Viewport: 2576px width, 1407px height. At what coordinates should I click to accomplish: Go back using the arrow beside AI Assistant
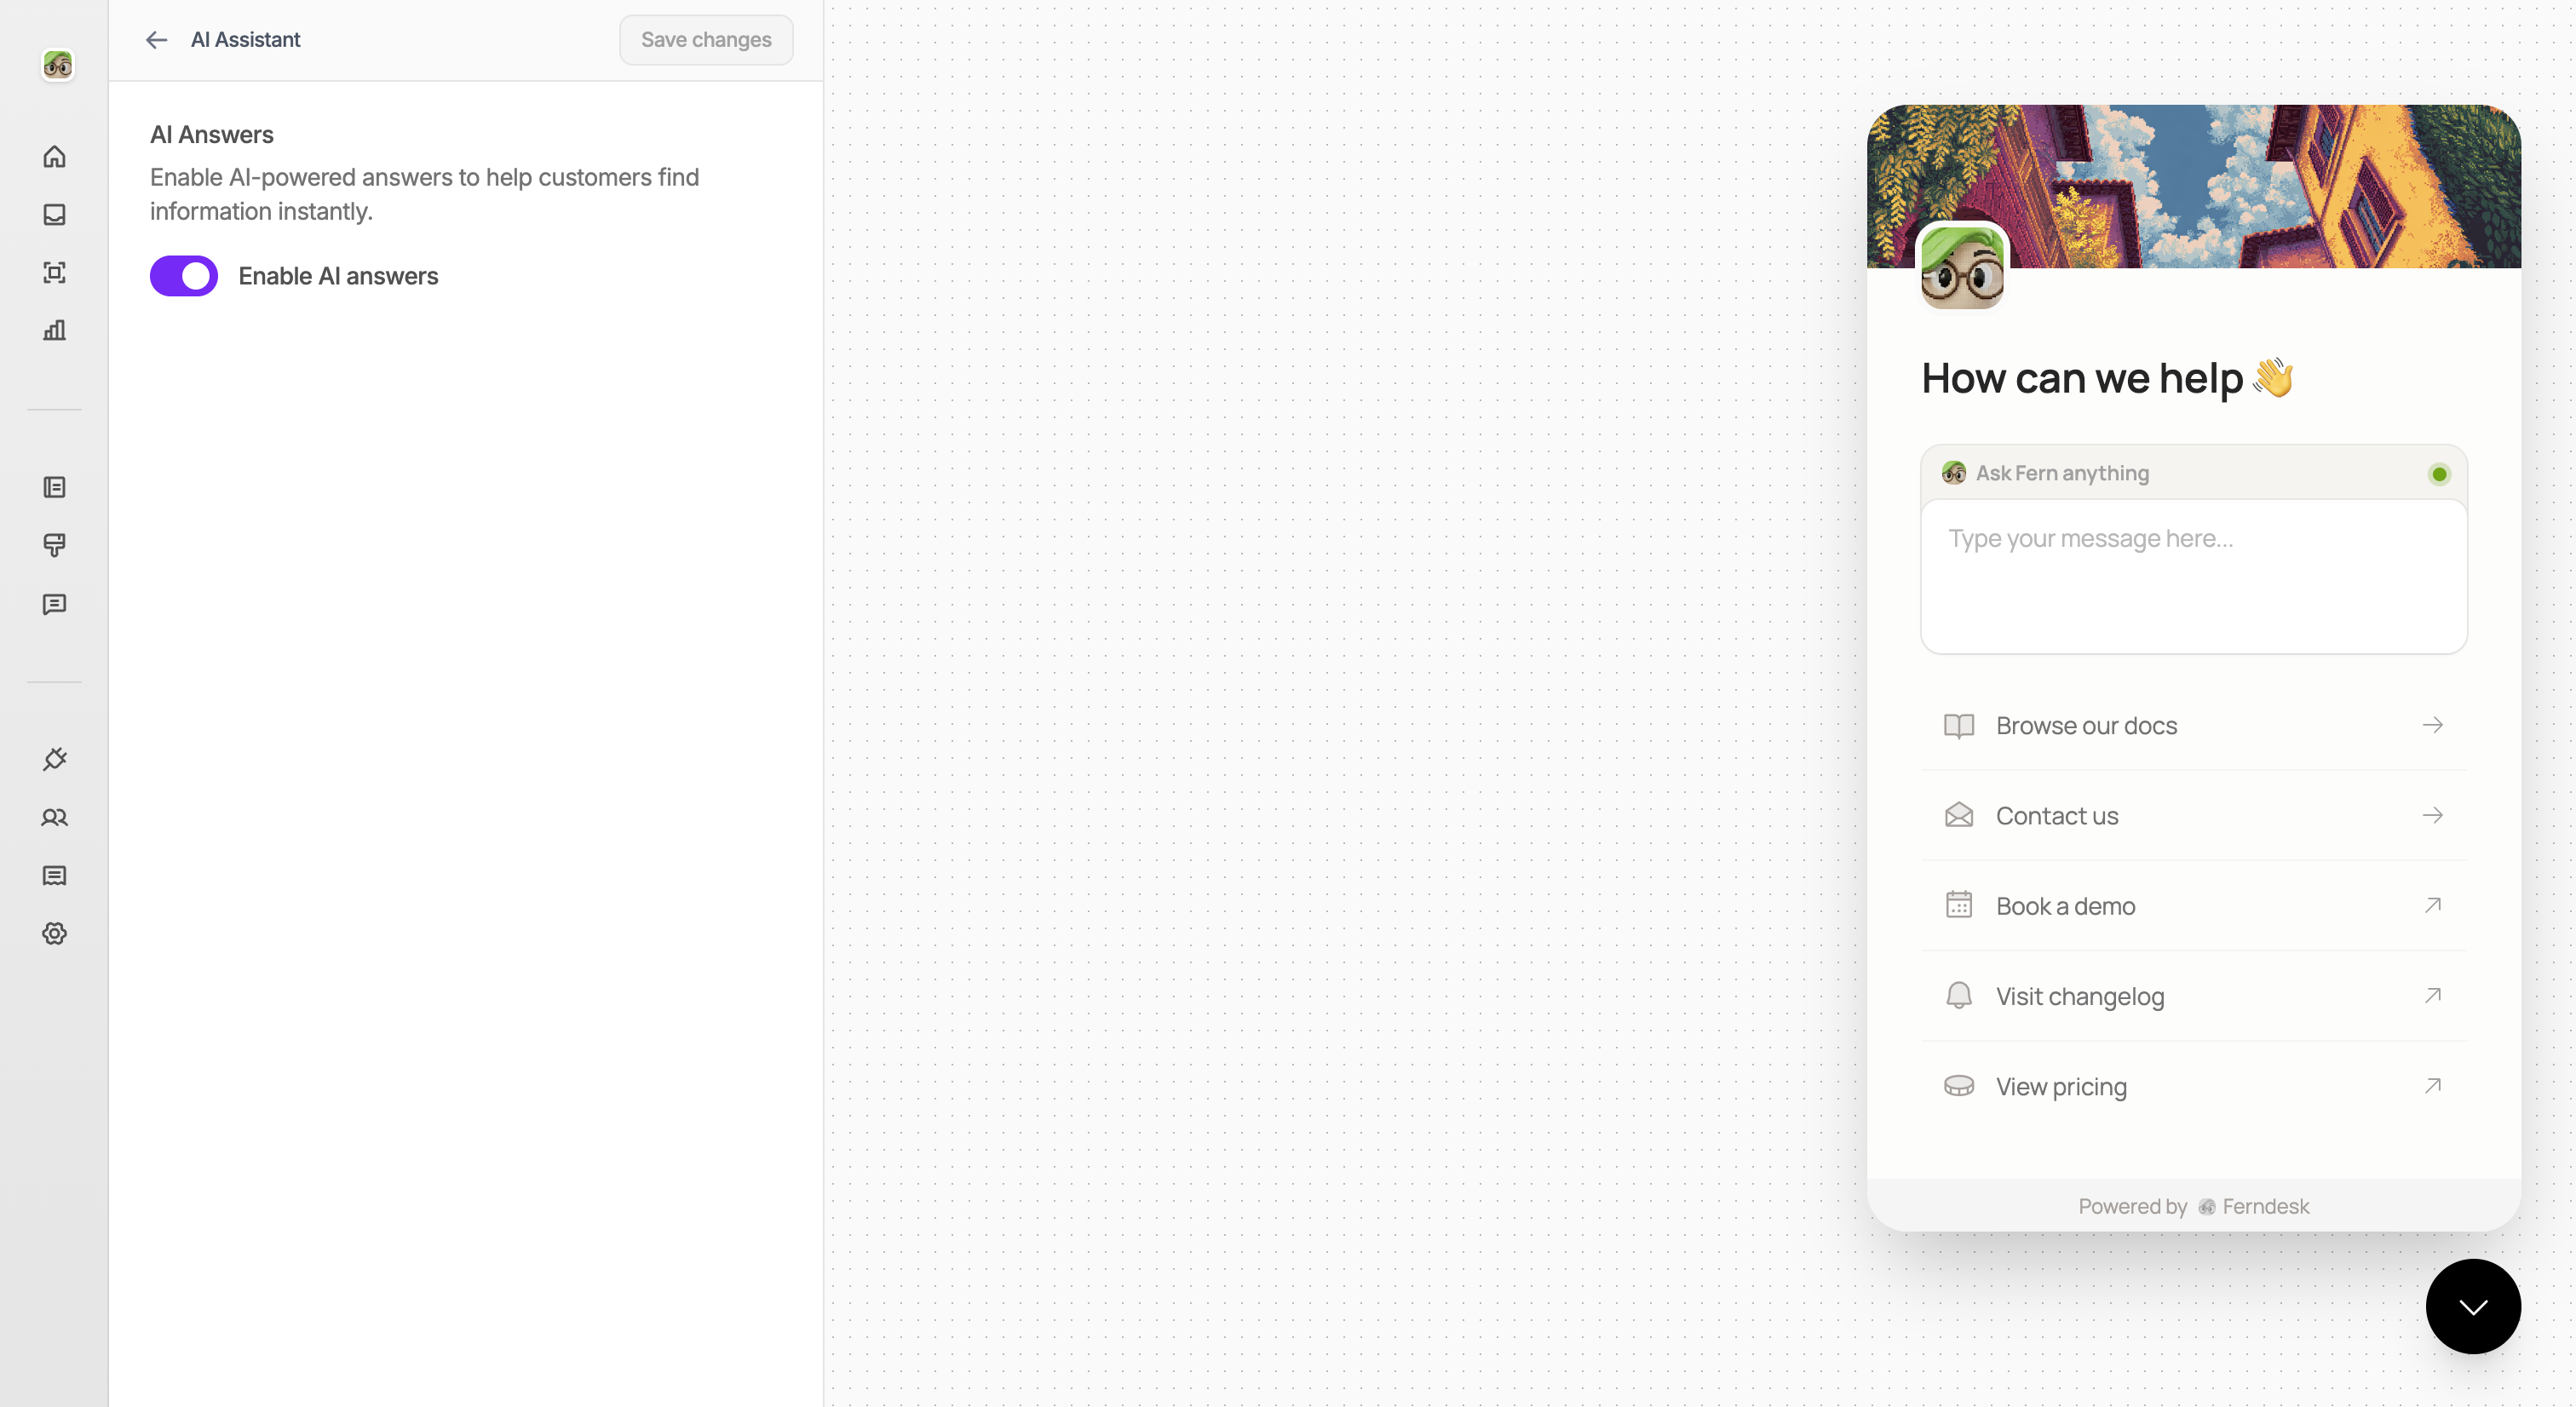click(156, 40)
